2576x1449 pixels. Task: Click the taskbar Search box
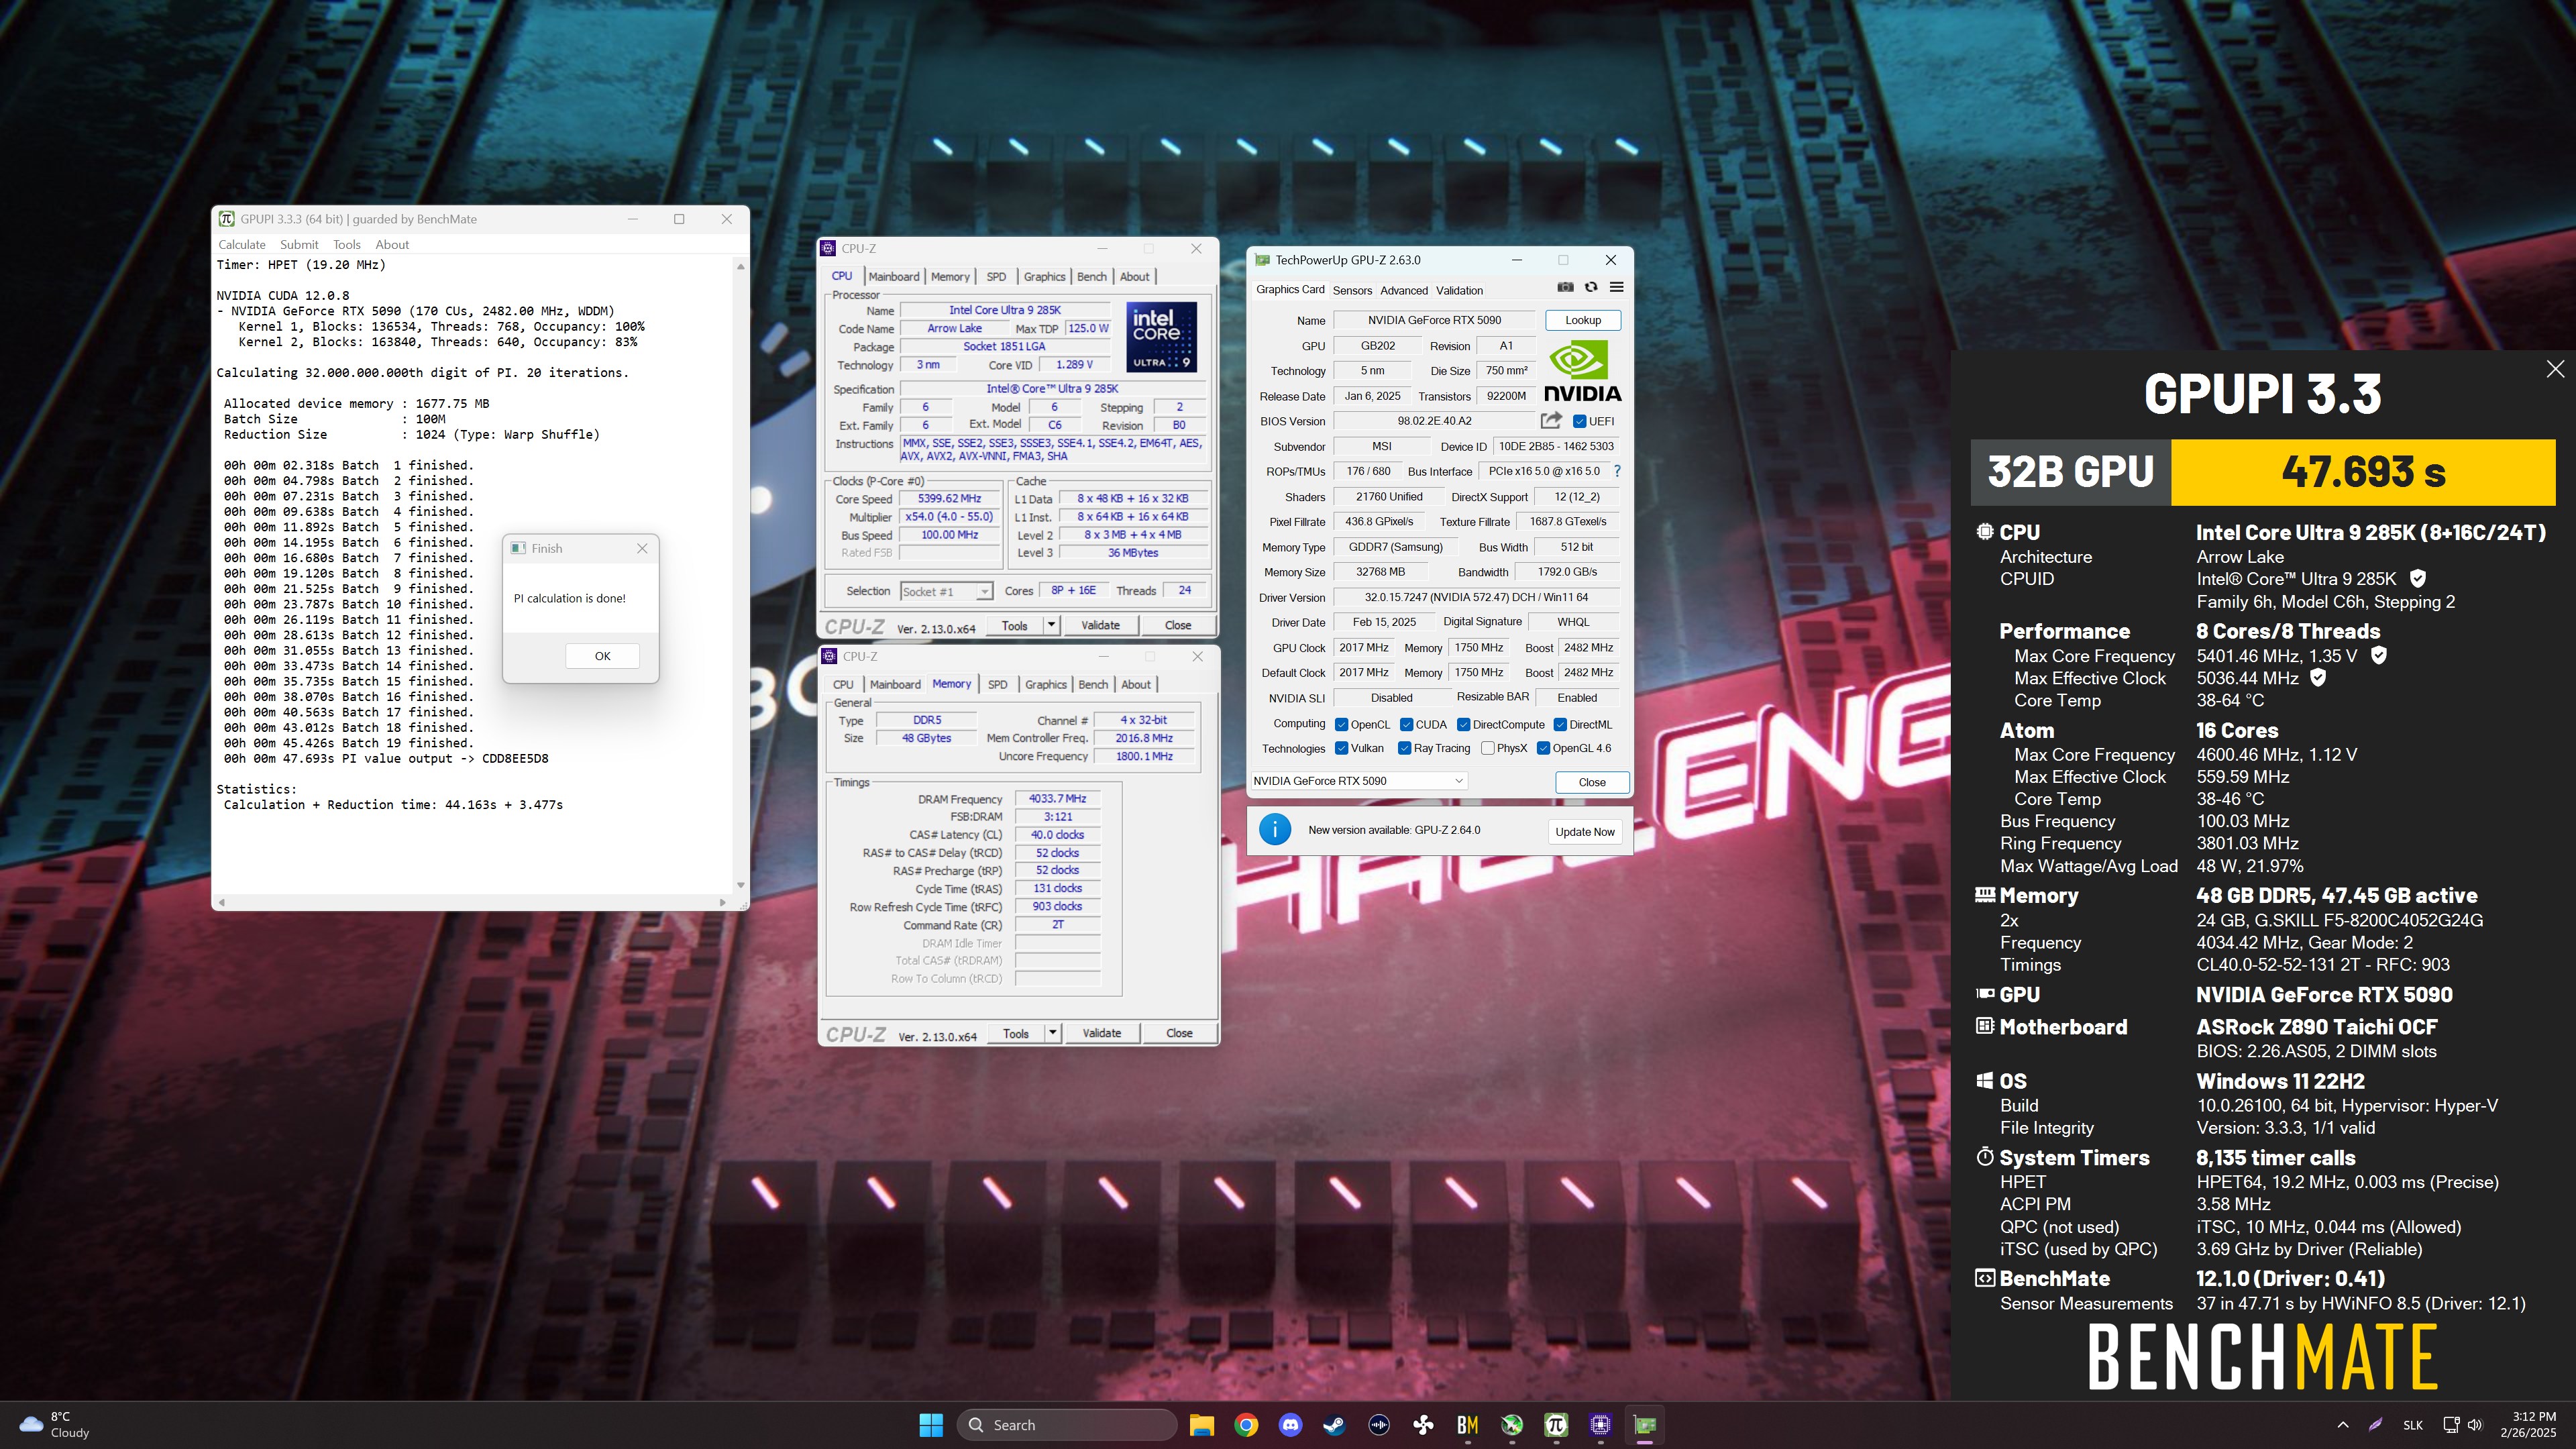(x=1067, y=1425)
